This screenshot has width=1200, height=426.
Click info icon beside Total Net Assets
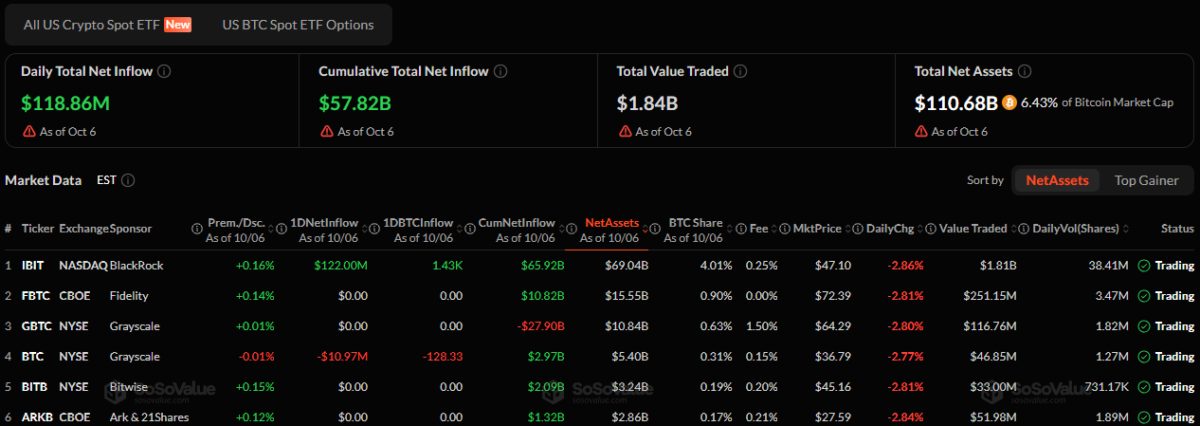click(x=1026, y=71)
